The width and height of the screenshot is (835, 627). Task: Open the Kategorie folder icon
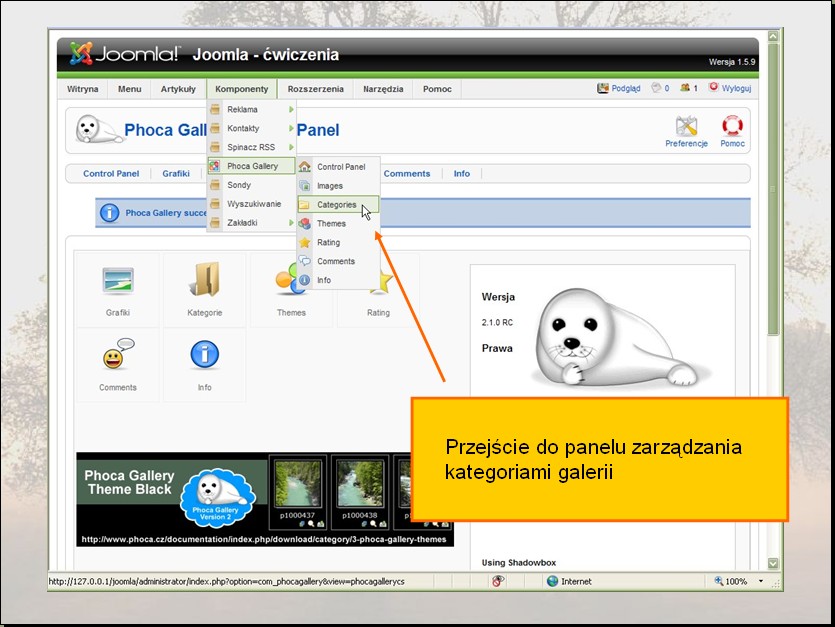pos(204,279)
